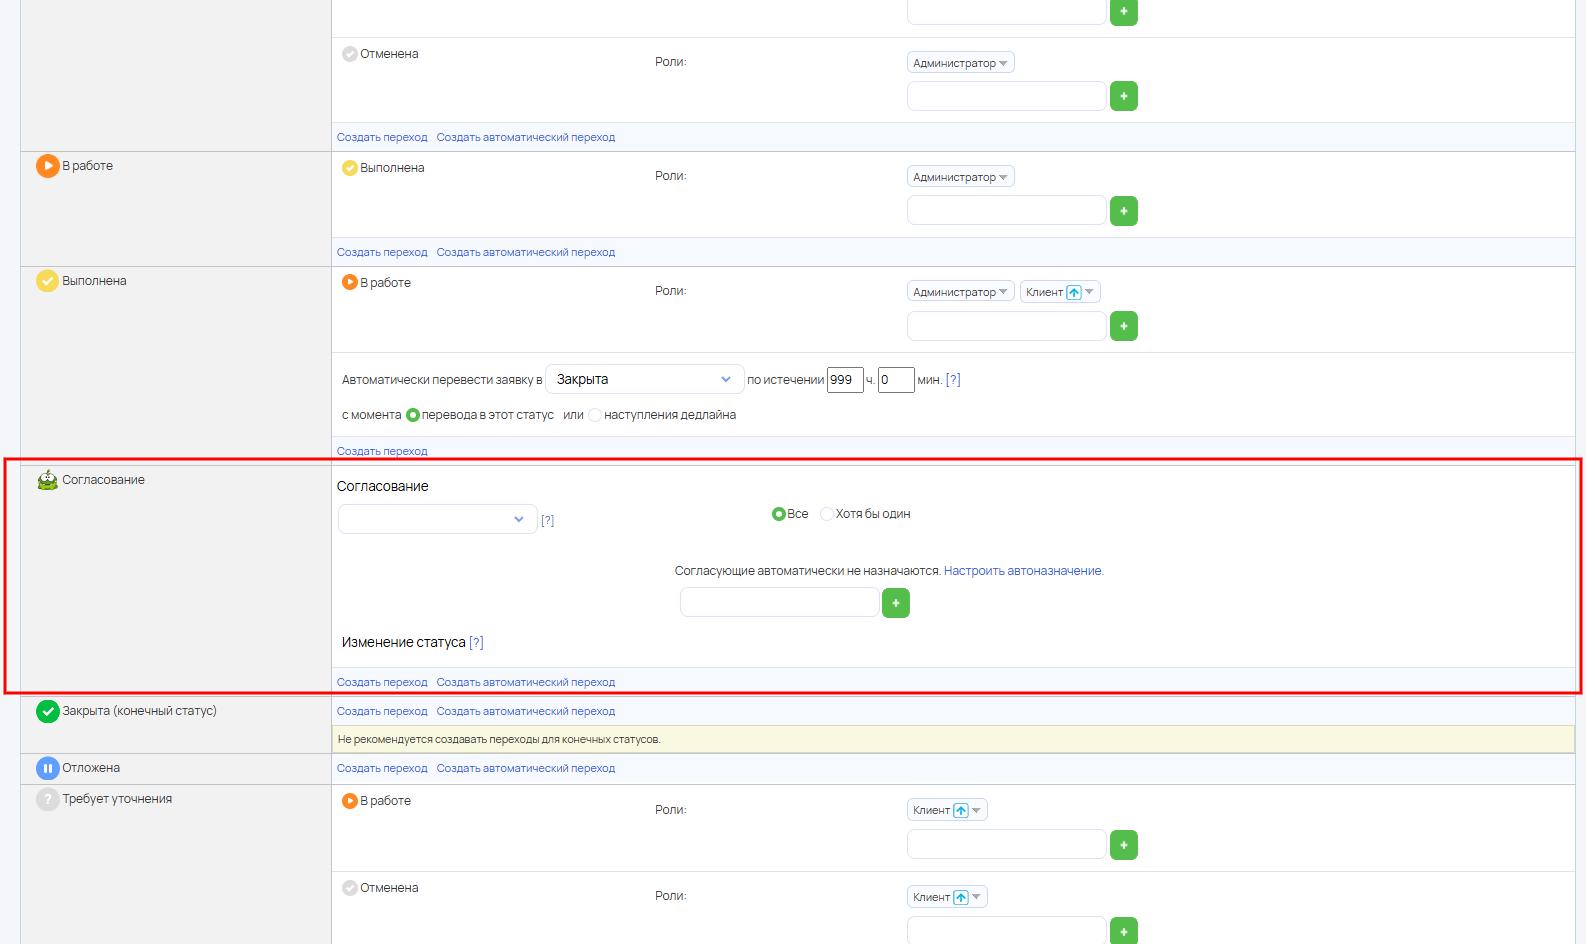
Task: Expand the empty dropdown under the Согласование heading
Action: click(437, 519)
